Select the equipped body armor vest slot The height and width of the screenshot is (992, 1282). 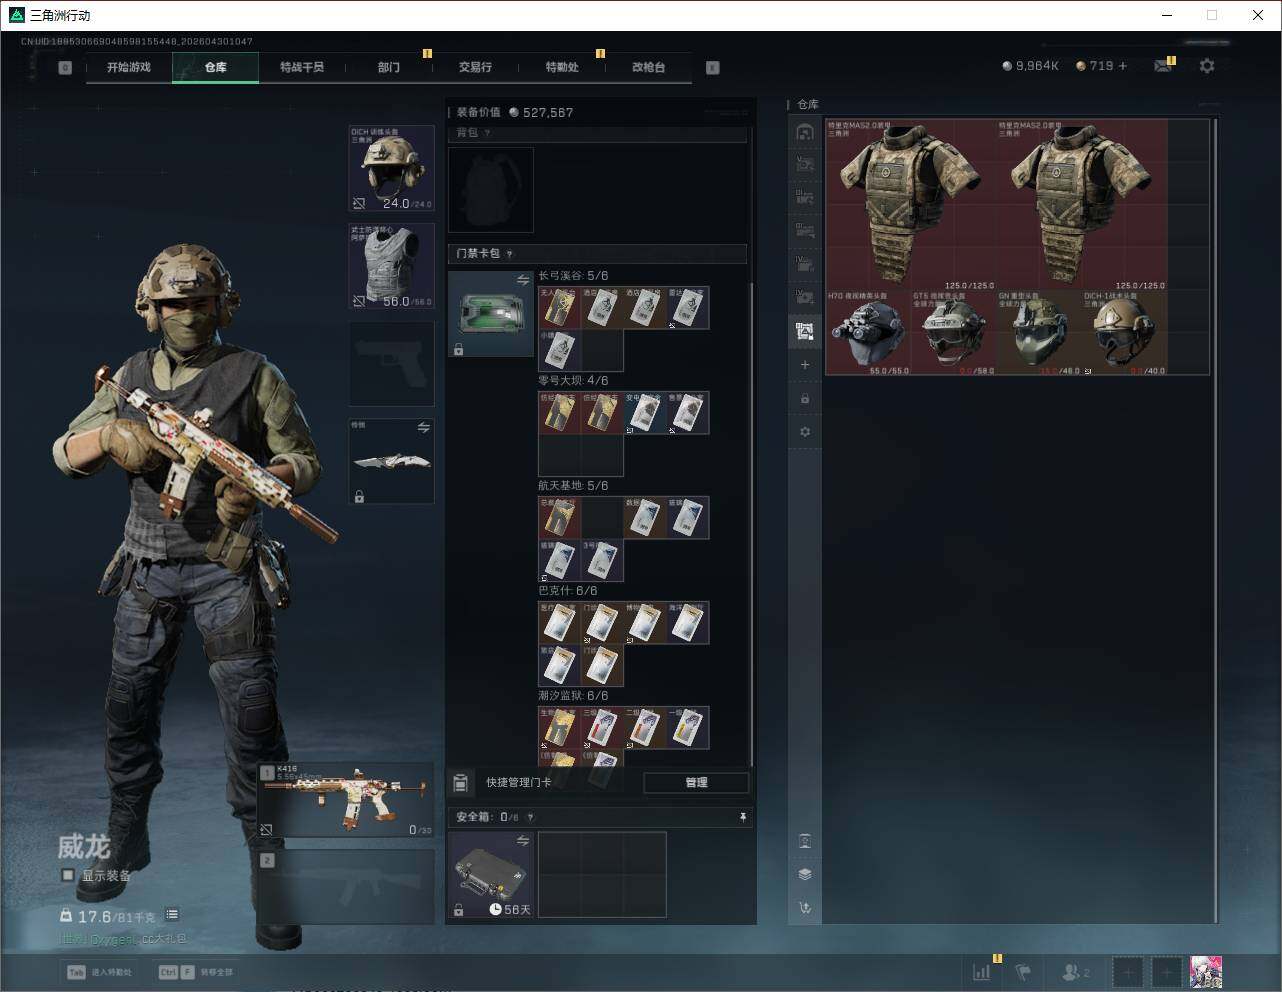[391, 265]
